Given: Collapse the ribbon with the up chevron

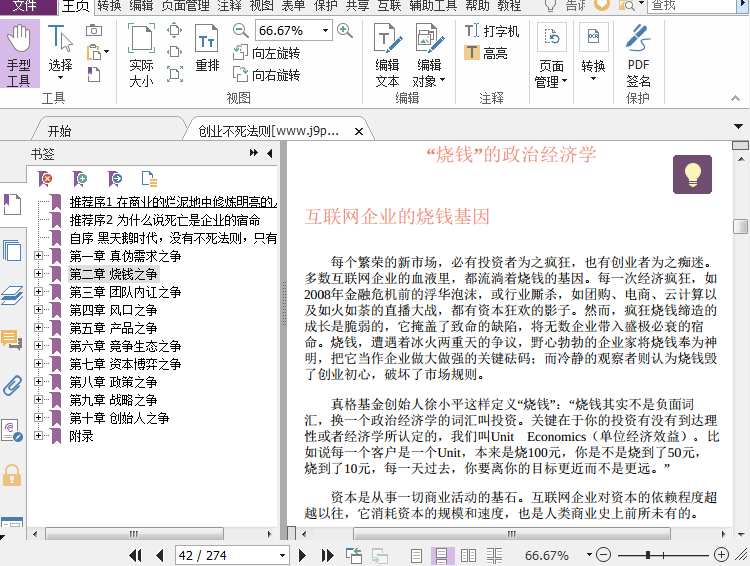Looking at the screenshot, I should pyautogui.click(x=735, y=98).
